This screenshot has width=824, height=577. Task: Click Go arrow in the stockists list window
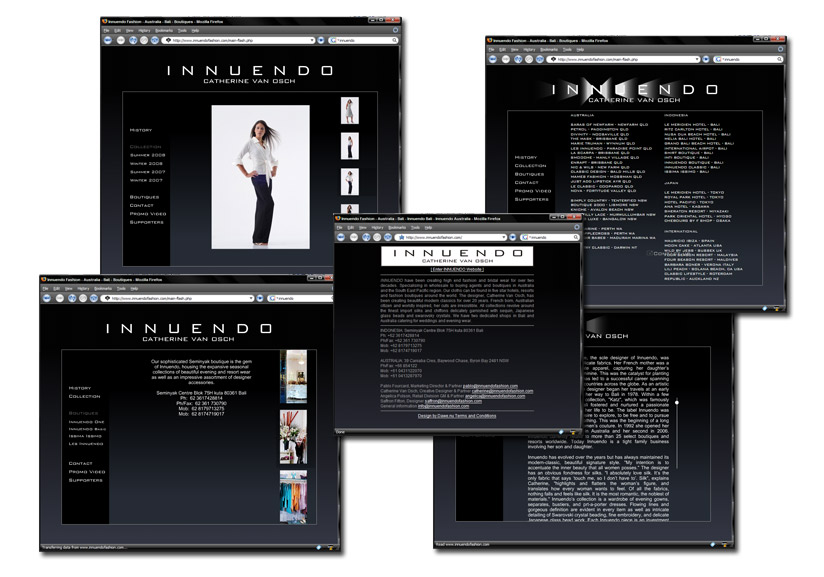click(706, 59)
